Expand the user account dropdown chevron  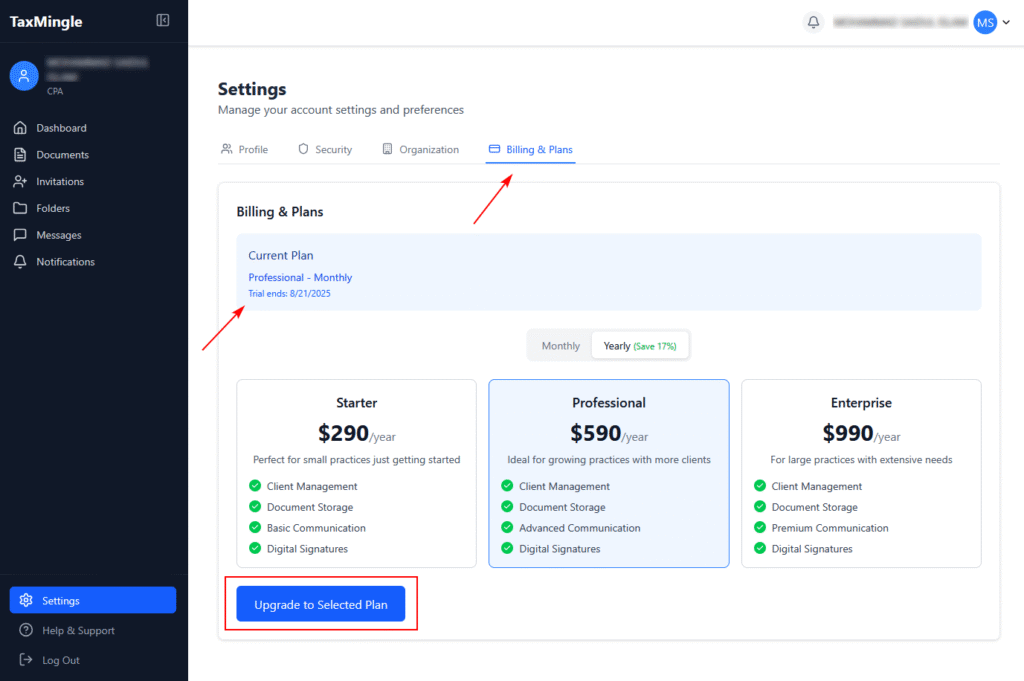pyautogui.click(x=1006, y=23)
